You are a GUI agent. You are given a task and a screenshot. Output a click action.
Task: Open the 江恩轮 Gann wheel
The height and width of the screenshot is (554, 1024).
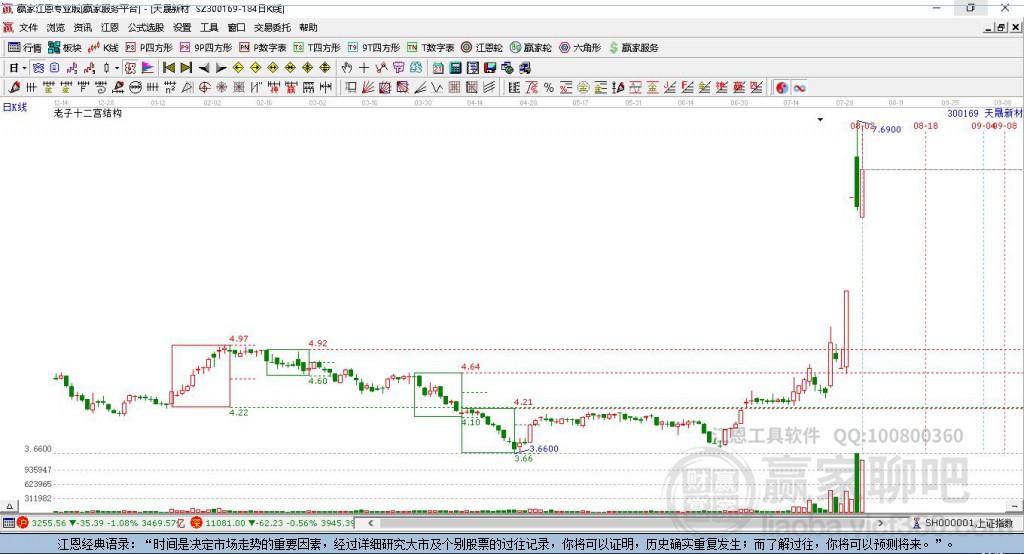[482, 48]
